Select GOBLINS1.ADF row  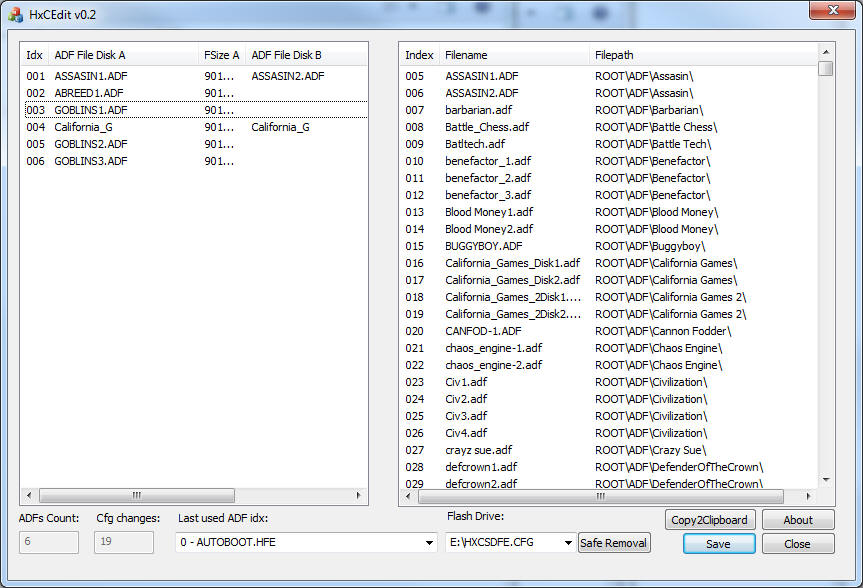(196, 110)
